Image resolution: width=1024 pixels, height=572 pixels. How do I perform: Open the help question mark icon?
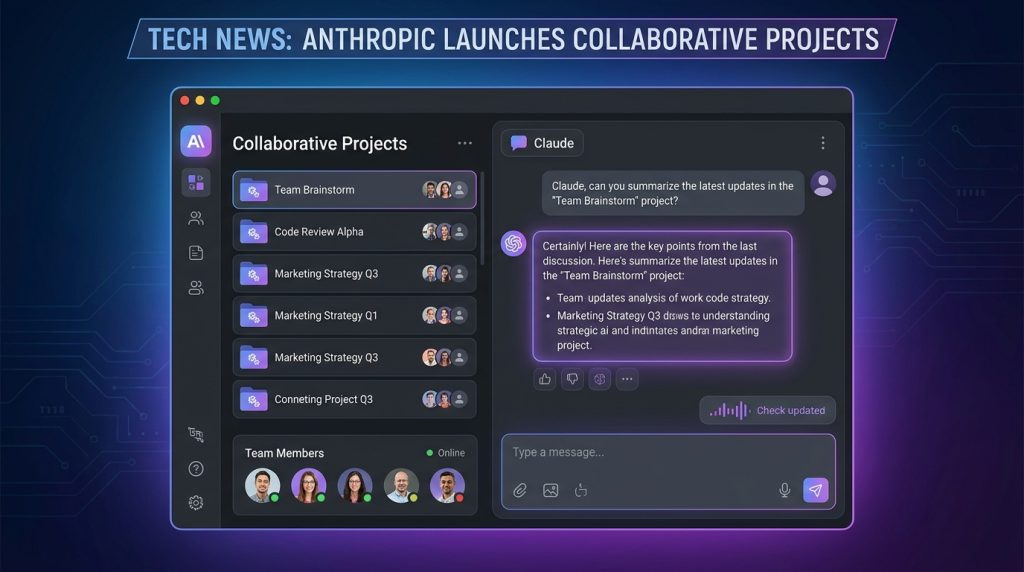click(196, 469)
